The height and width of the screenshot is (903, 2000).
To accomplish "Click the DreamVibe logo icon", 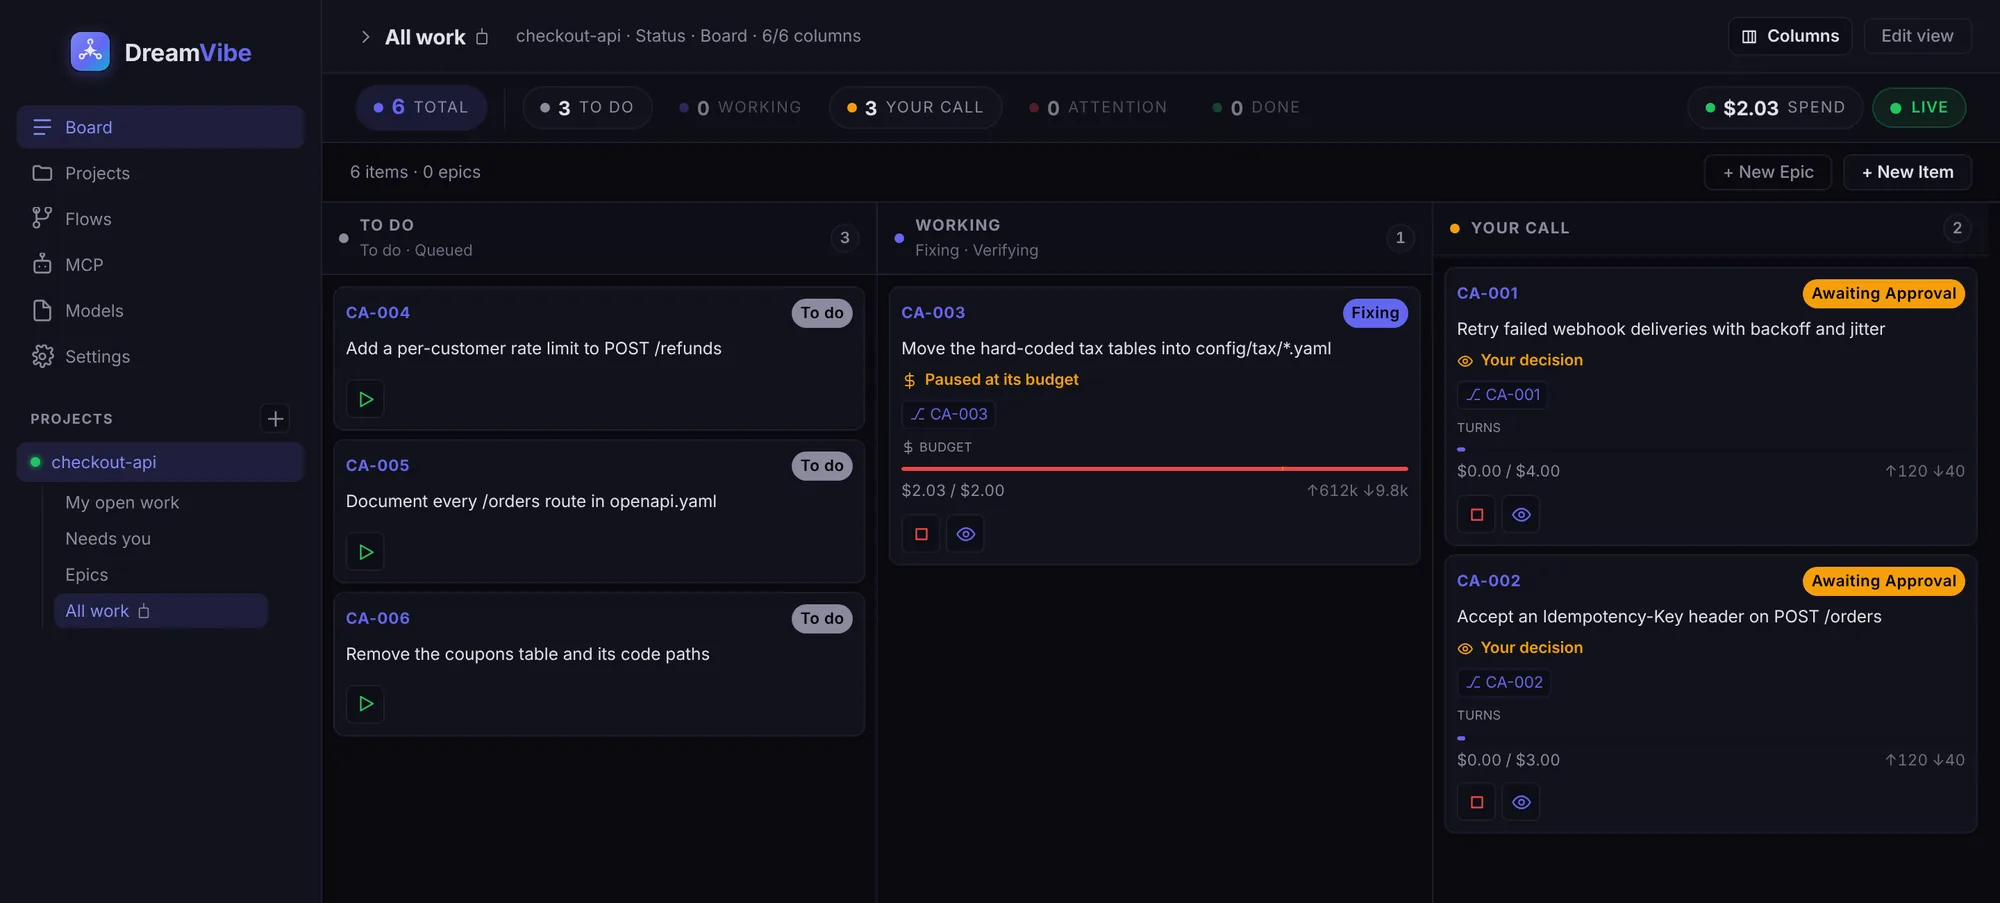I will coord(90,52).
